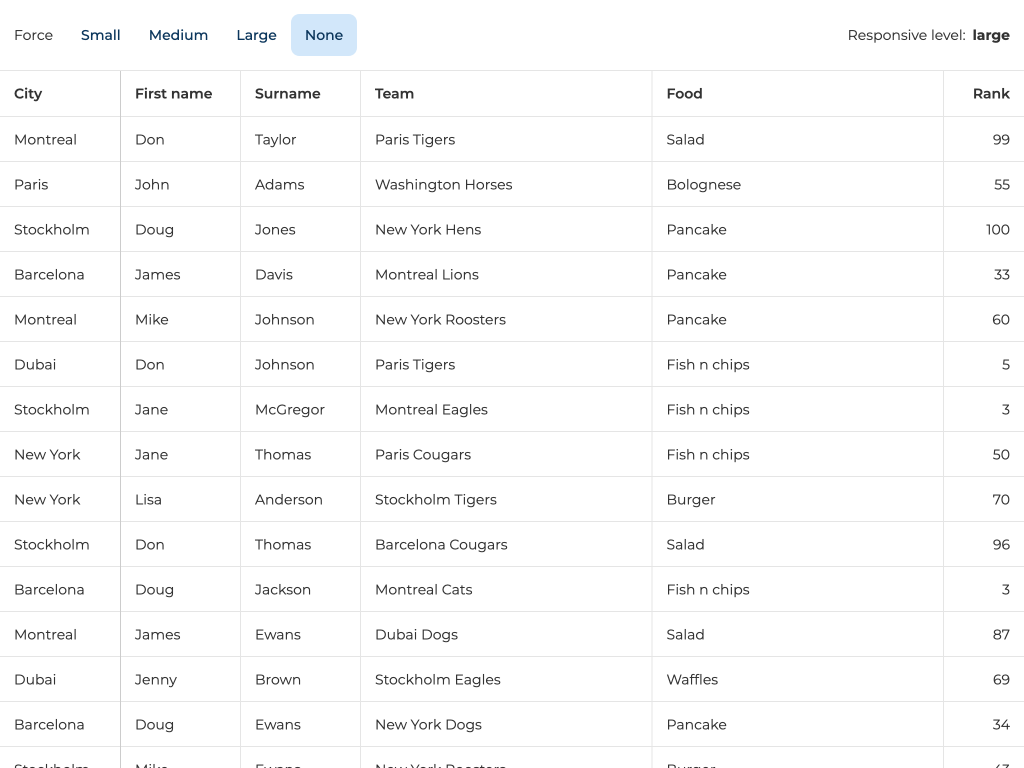Click the Rank column header

(x=990, y=94)
